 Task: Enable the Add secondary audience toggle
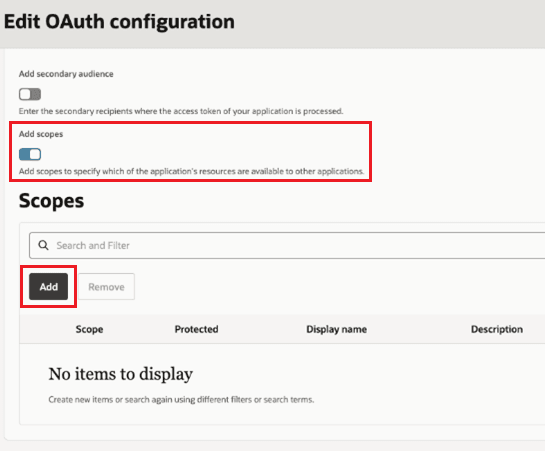(x=30, y=94)
